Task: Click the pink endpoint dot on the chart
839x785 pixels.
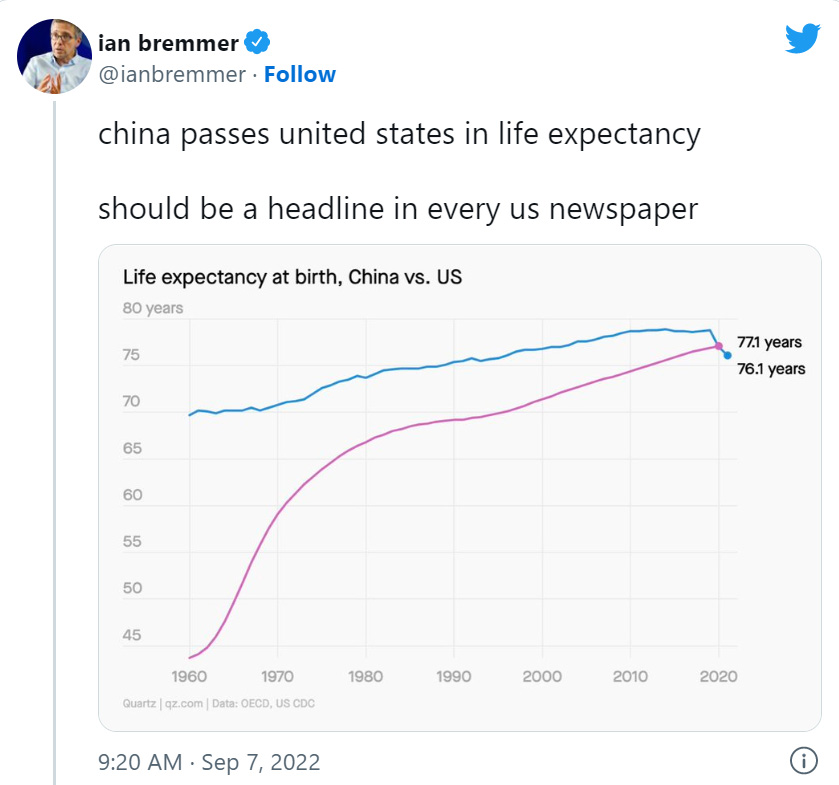Action: (718, 346)
